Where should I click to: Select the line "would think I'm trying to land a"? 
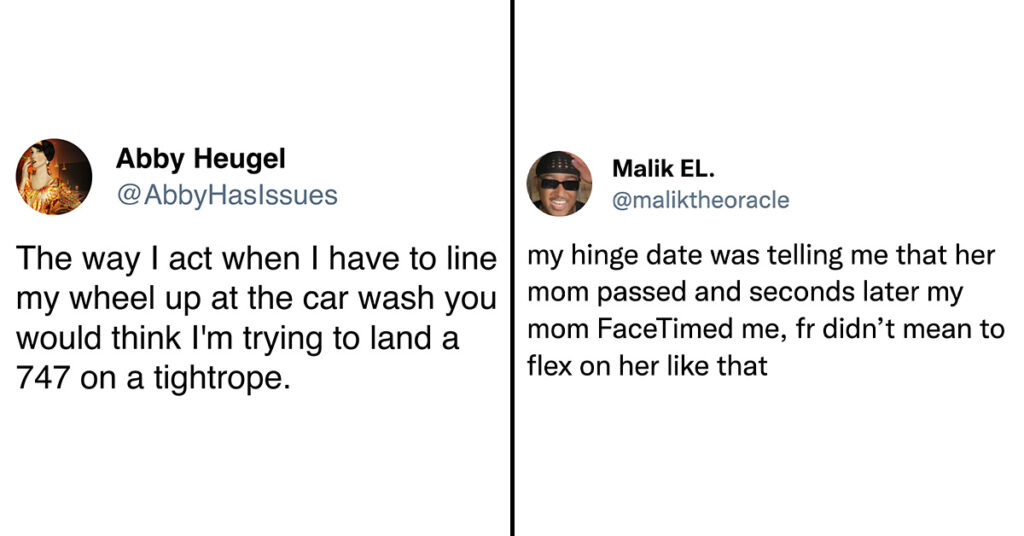click(238, 338)
